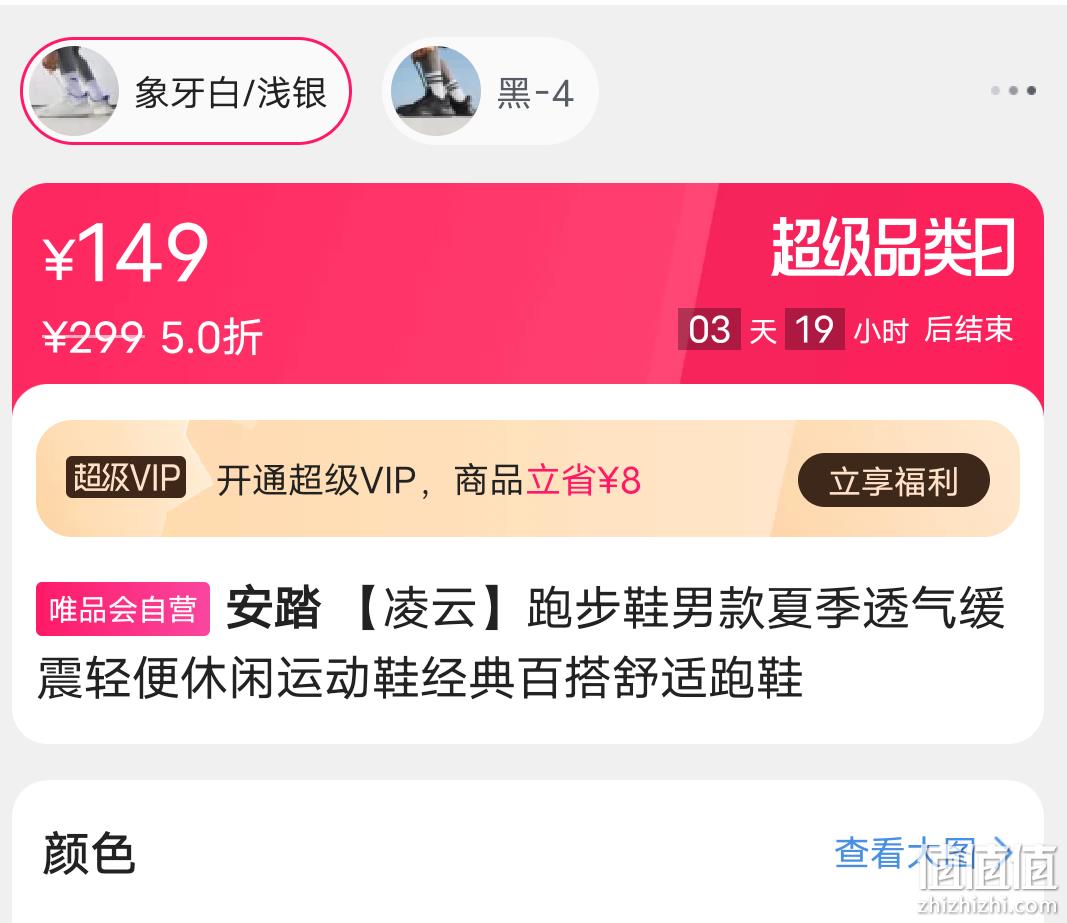Tap the 超级VIP badge
Viewport: 1067px width, 923px height.
click(x=126, y=477)
